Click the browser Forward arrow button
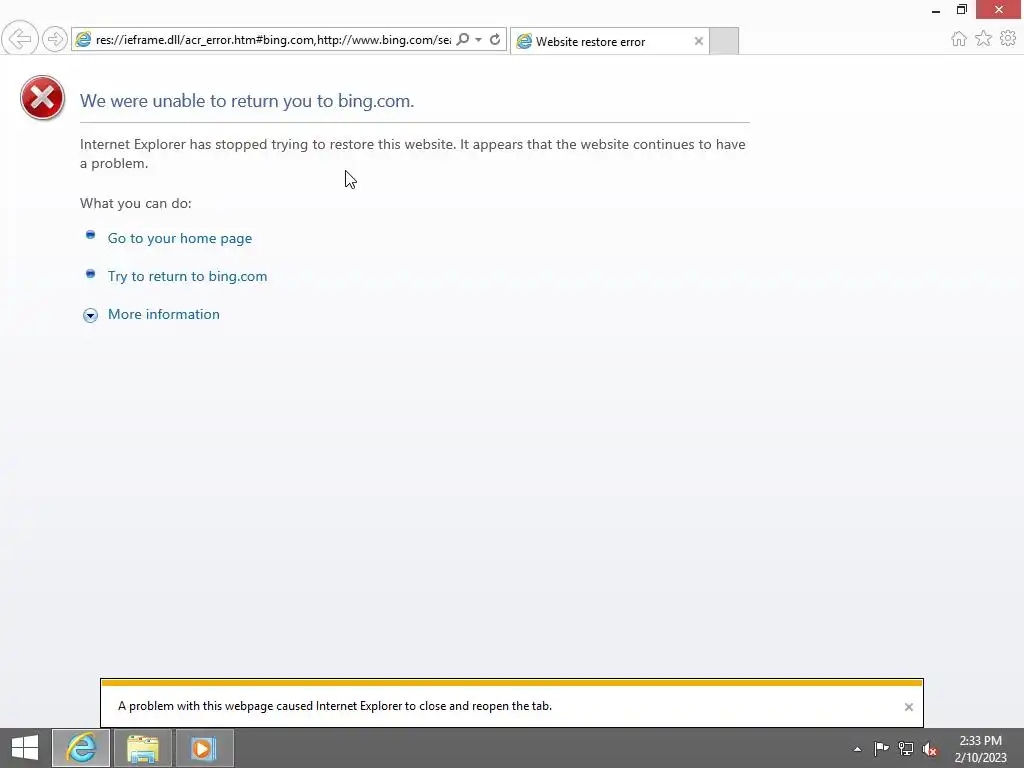The image size is (1024, 768). (x=55, y=39)
